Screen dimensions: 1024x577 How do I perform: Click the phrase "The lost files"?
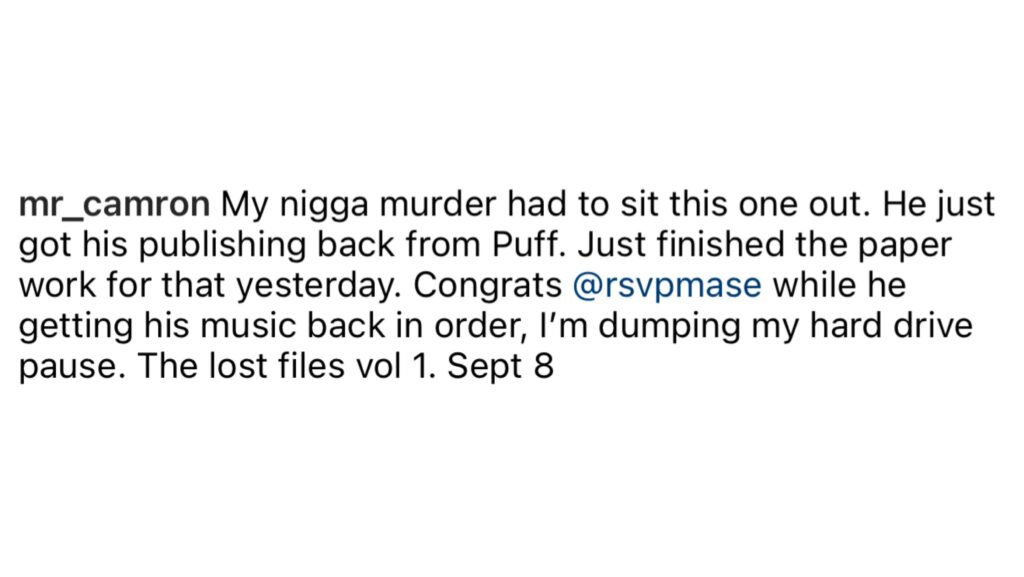(241, 366)
